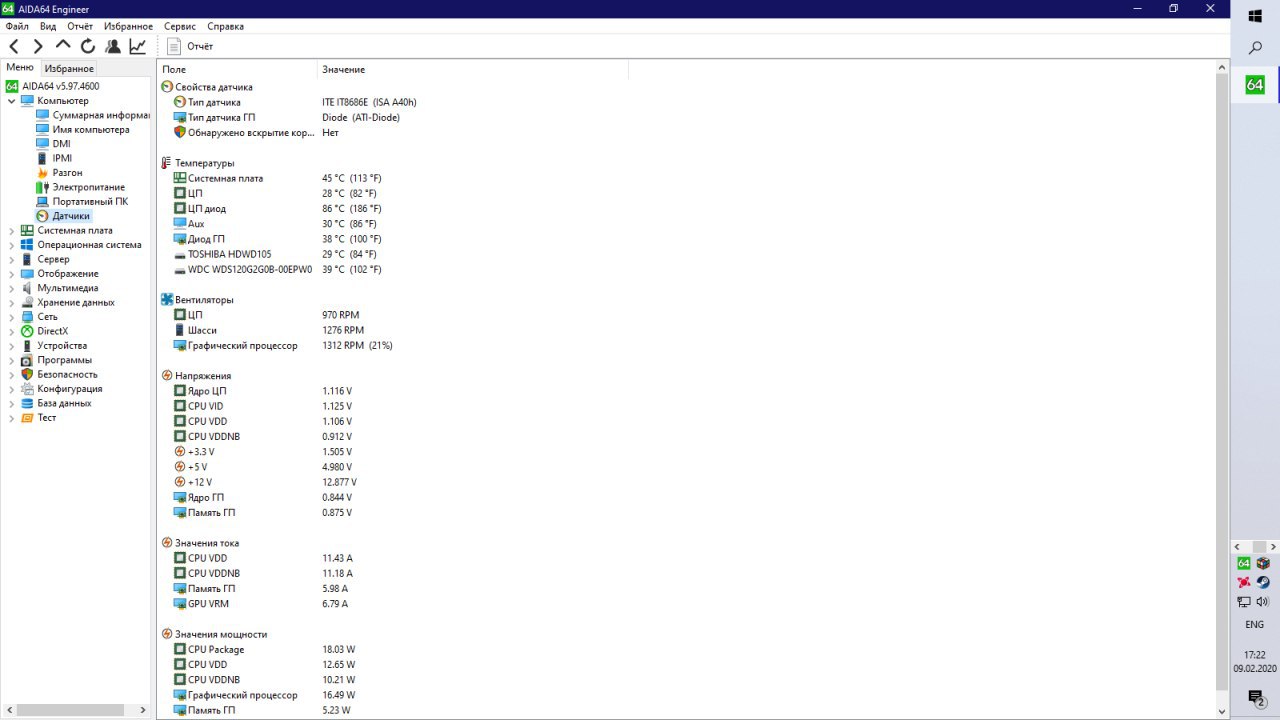Go forward with the right arrow toolbar button

click(38, 46)
